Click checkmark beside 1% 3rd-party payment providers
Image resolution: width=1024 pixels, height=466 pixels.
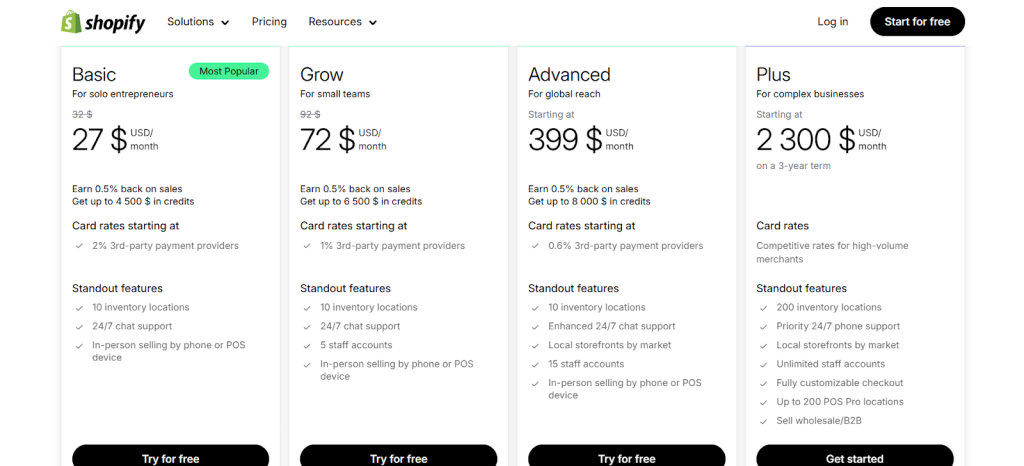[306, 246]
